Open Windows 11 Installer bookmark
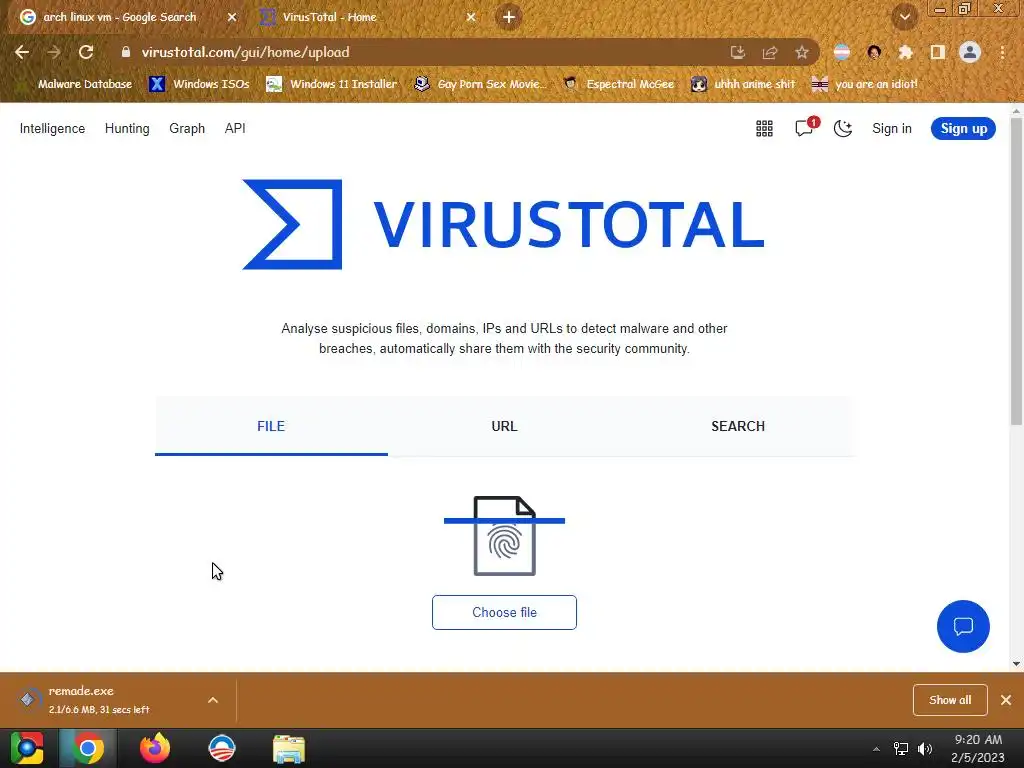The image size is (1024, 768). pos(332,84)
